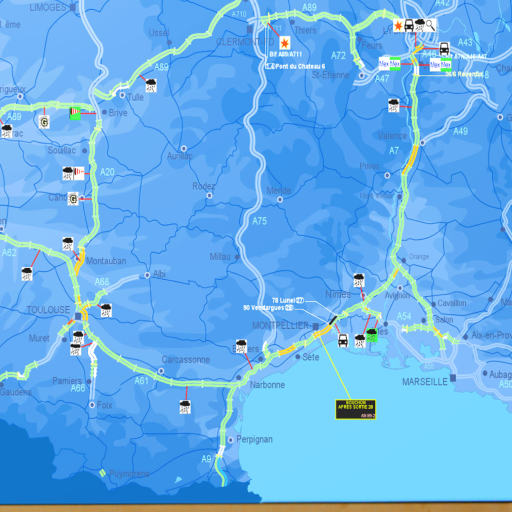Click the rain cloud icon above Nîmes
The width and height of the screenshot is (512, 512).
(359, 280)
